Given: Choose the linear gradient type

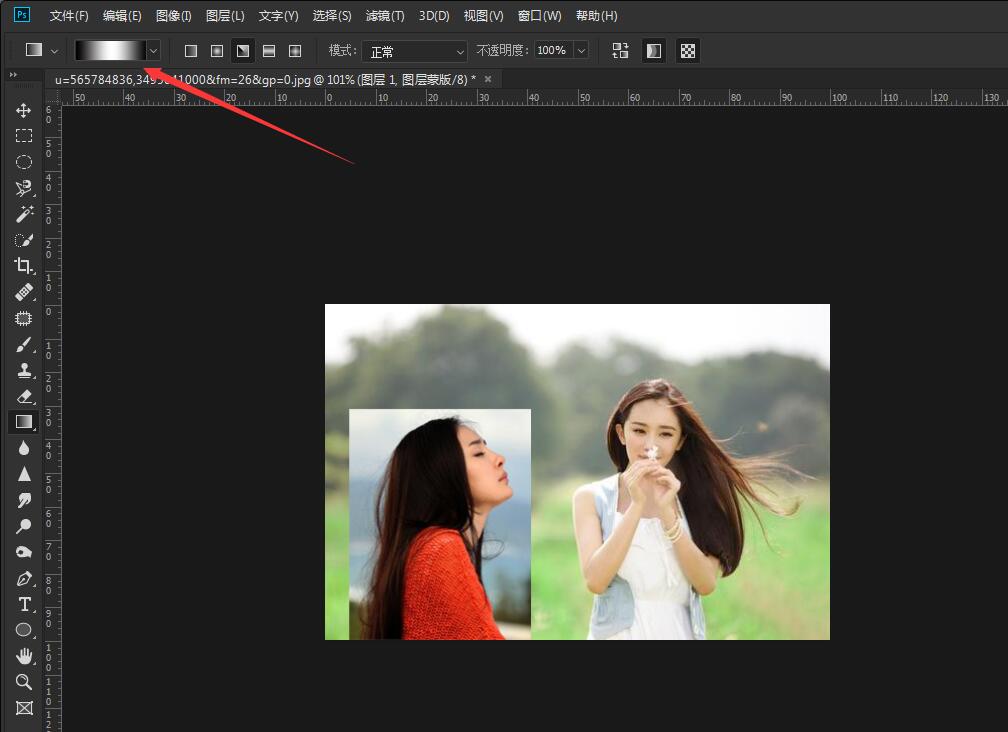Looking at the screenshot, I should [191, 51].
